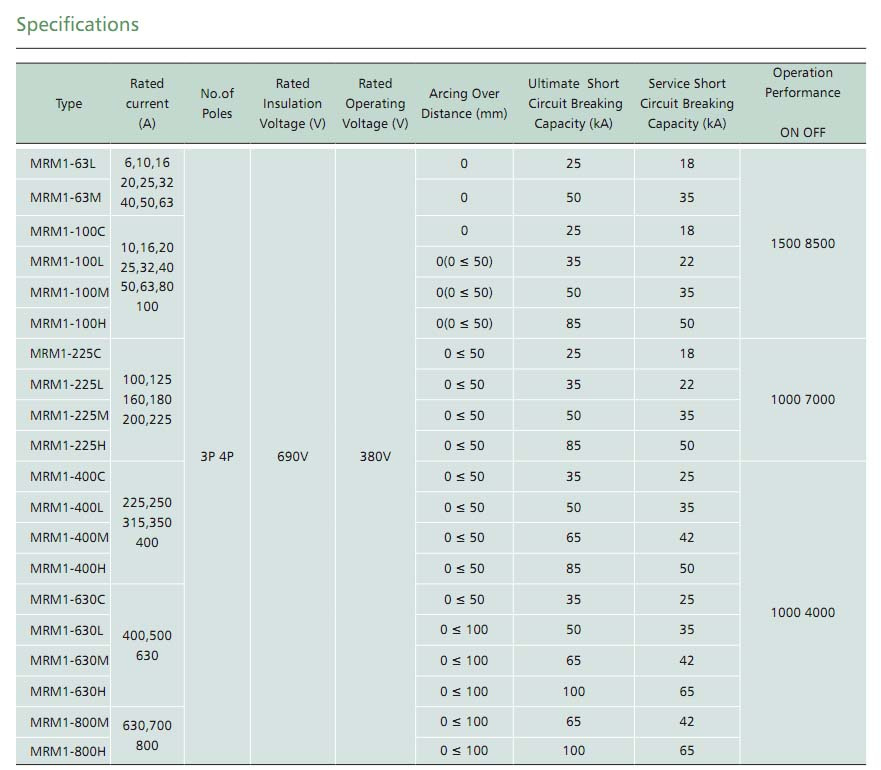Click the Rated current (A) header
This screenshot has height=770, width=881.
tap(147, 103)
